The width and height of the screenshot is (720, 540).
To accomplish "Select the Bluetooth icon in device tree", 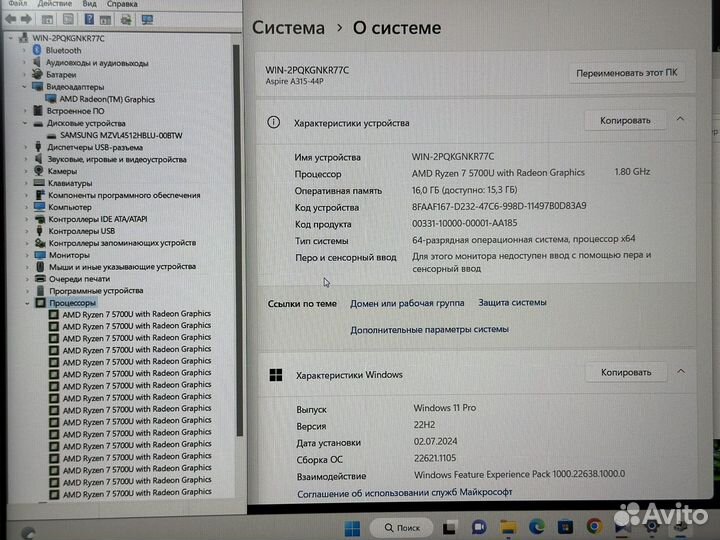I will [37, 50].
